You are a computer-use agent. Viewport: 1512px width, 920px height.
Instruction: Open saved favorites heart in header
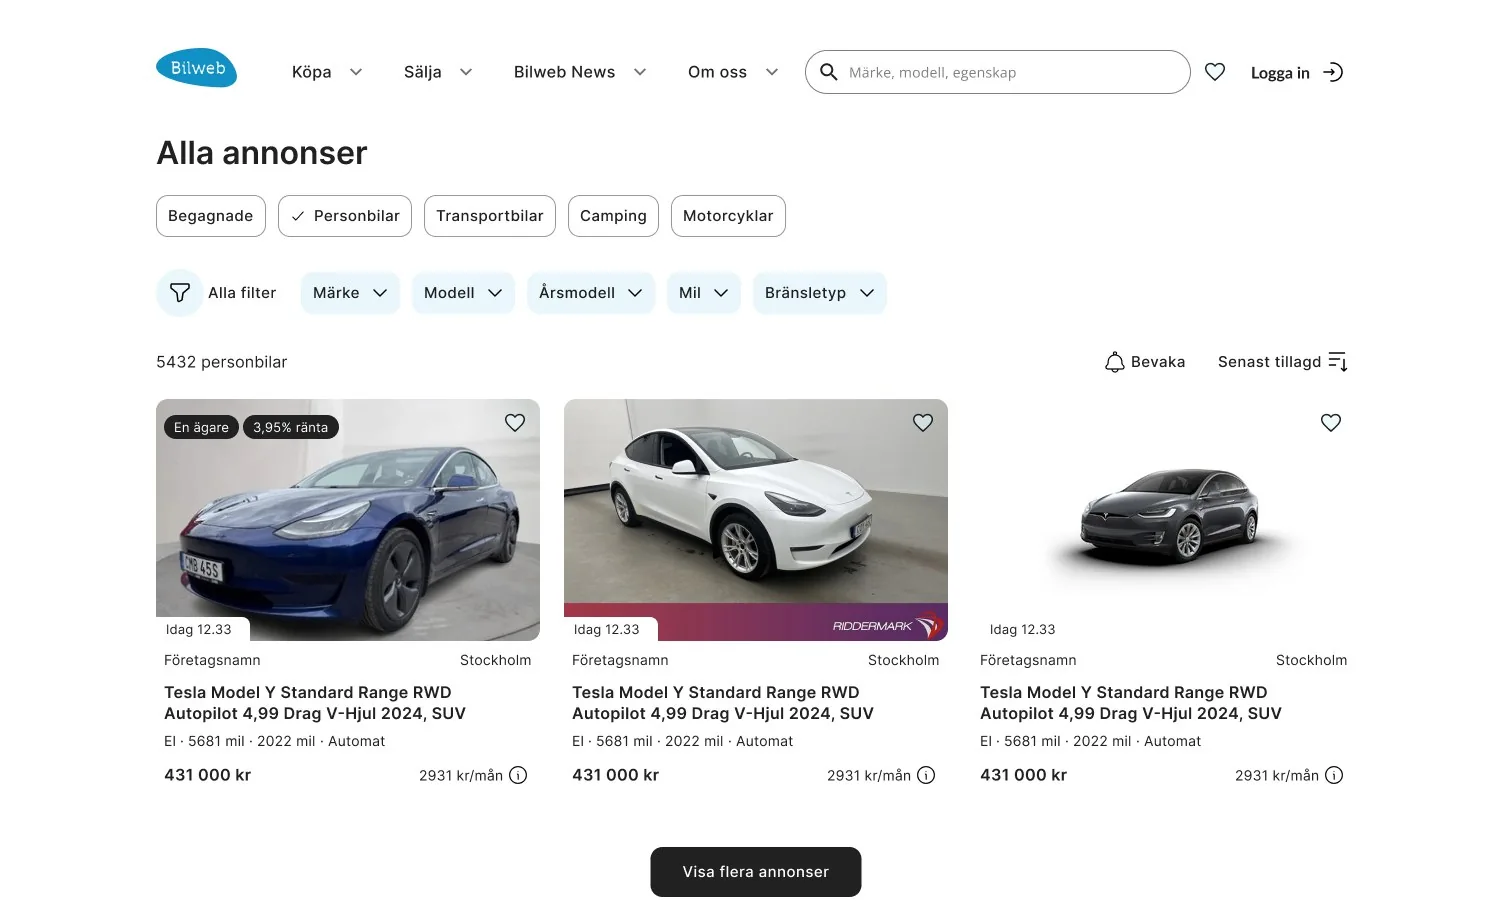point(1215,72)
